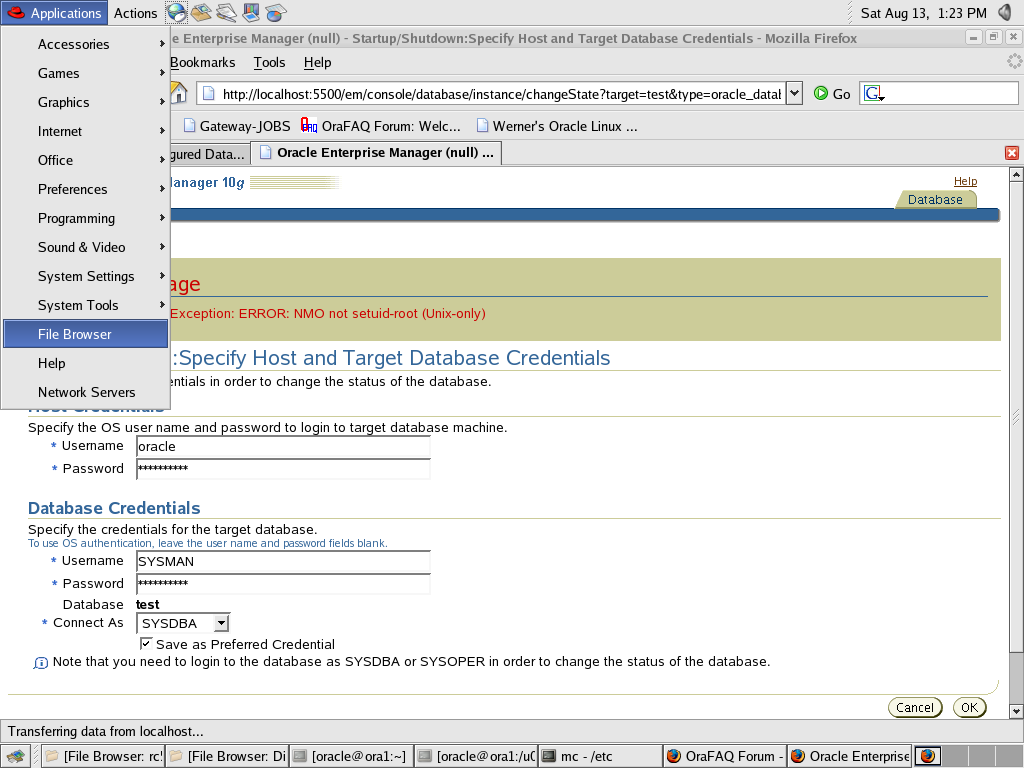Screen dimensions: 1024x768
Task: Click the Firefox icon at the taskbar's right end
Action: (x=927, y=756)
